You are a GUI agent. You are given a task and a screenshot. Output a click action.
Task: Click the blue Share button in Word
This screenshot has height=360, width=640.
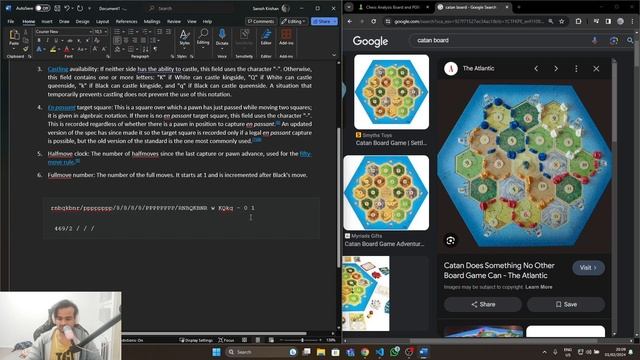coord(324,21)
